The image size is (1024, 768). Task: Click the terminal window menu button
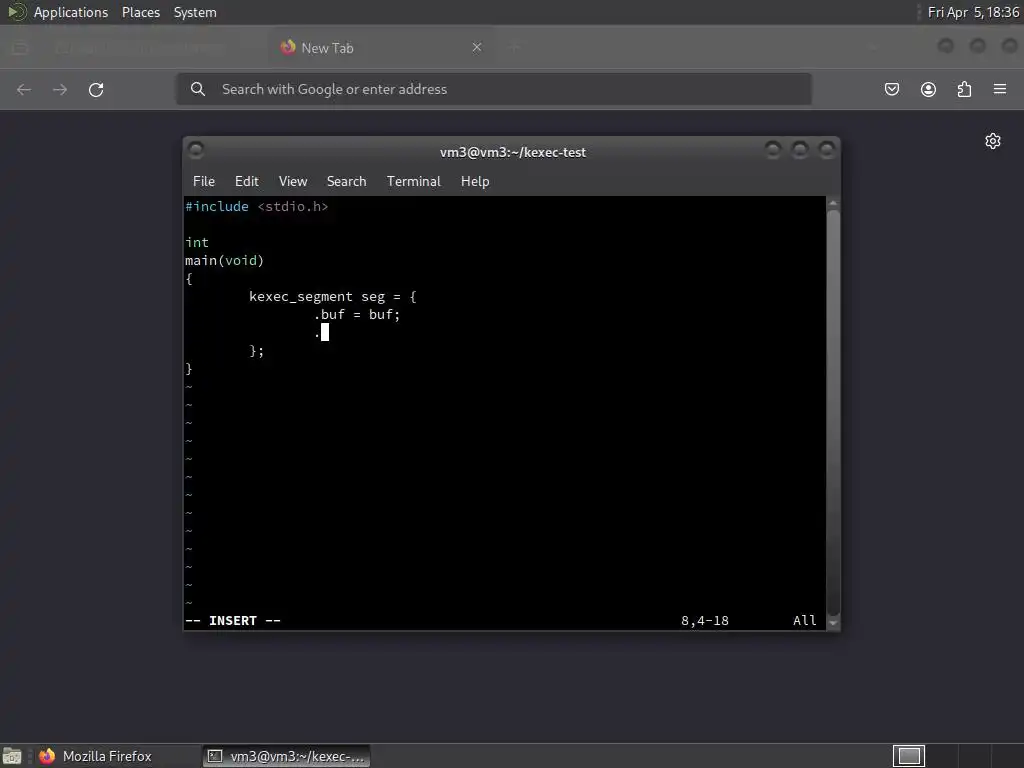[x=196, y=150]
